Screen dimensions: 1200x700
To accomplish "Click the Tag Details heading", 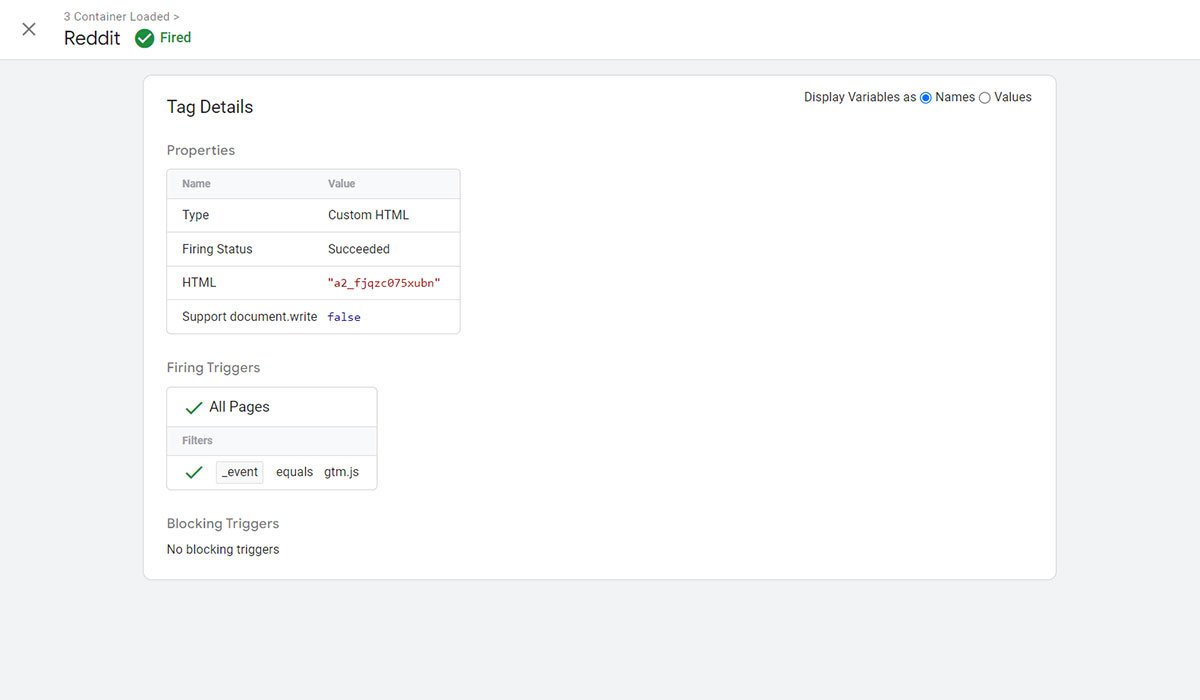I will coord(210,107).
